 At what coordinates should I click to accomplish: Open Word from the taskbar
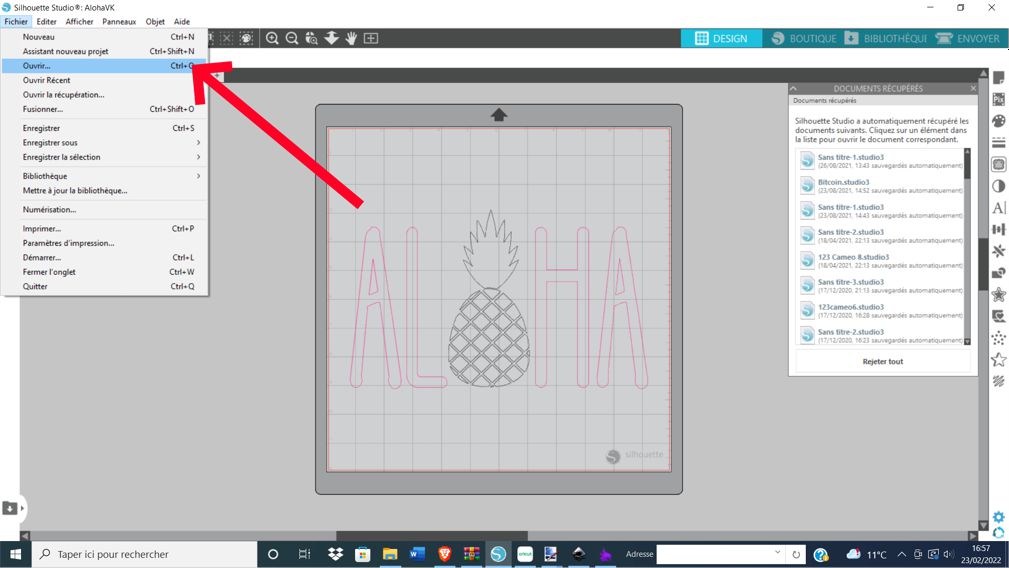point(417,554)
